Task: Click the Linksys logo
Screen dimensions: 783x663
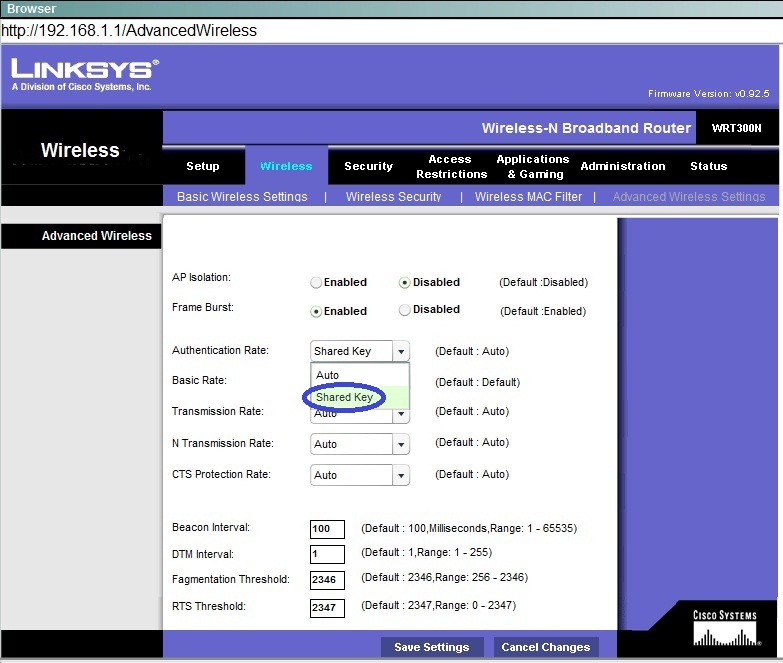Action: 85,75
